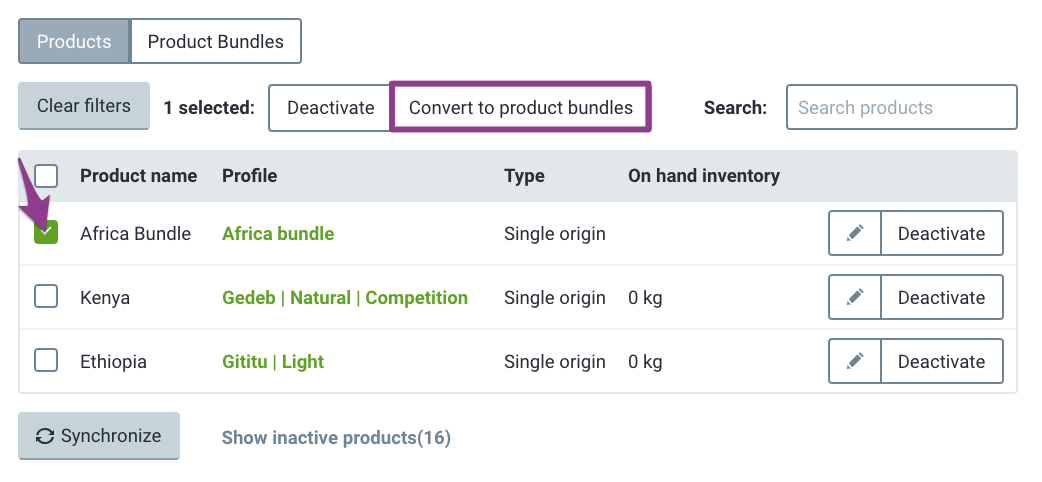Image resolution: width=1042 pixels, height=482 pixels.
Task: Edit Africa Bundle with pencil icon
Action: pyautogui.click(x=855, y=233)
